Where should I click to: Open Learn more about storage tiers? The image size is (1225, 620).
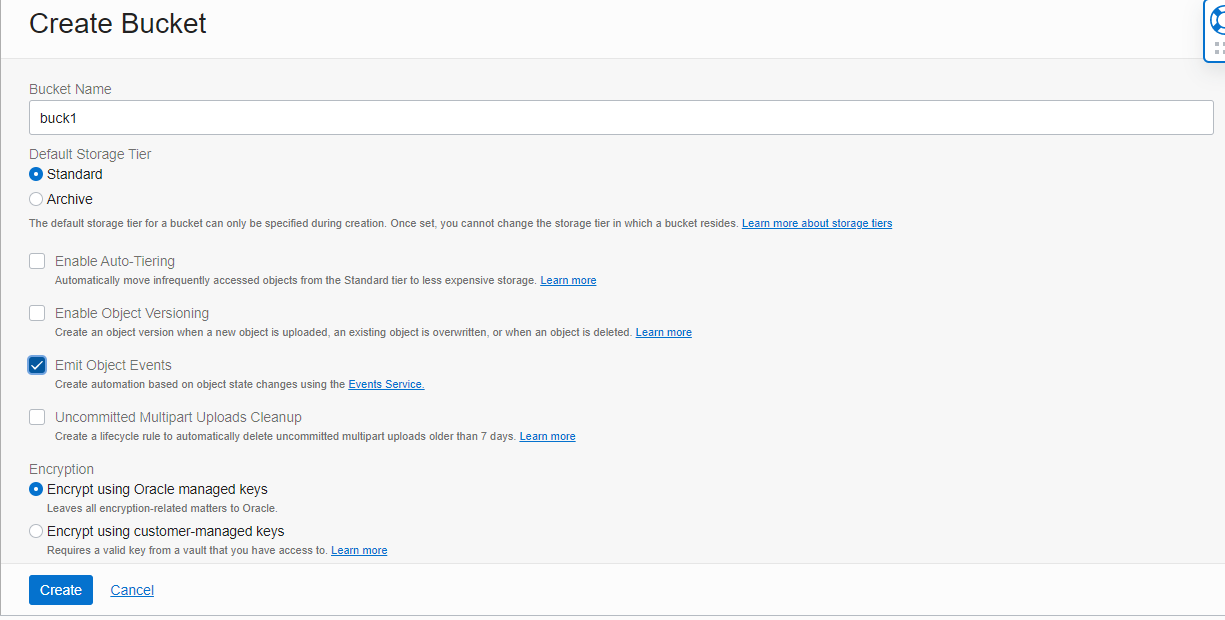(816, 223)
